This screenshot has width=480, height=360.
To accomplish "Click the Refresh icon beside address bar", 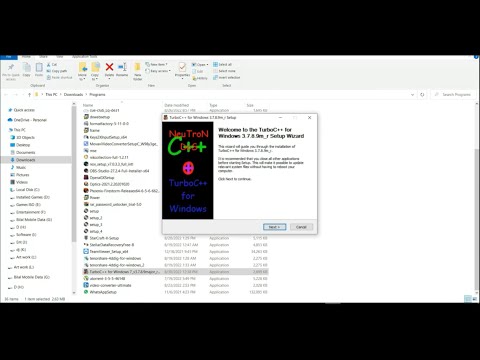I will pyautogui.click(x=422, y=95).
